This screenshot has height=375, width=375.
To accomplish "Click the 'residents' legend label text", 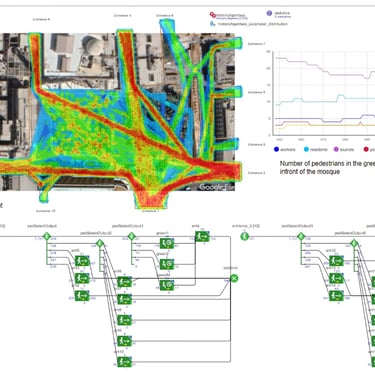I will click(x=319, y=150).
